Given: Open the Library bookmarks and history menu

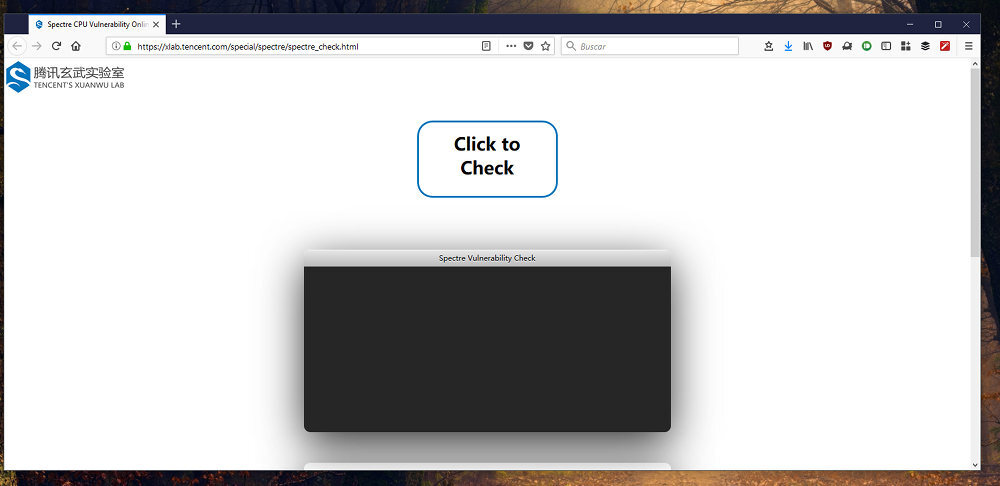Looking at the screenshot, I should coord(808,46).
